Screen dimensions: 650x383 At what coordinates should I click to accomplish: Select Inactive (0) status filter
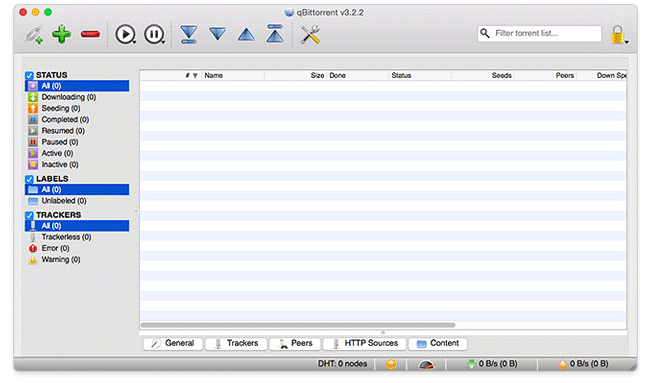click(x=77, y=165)
